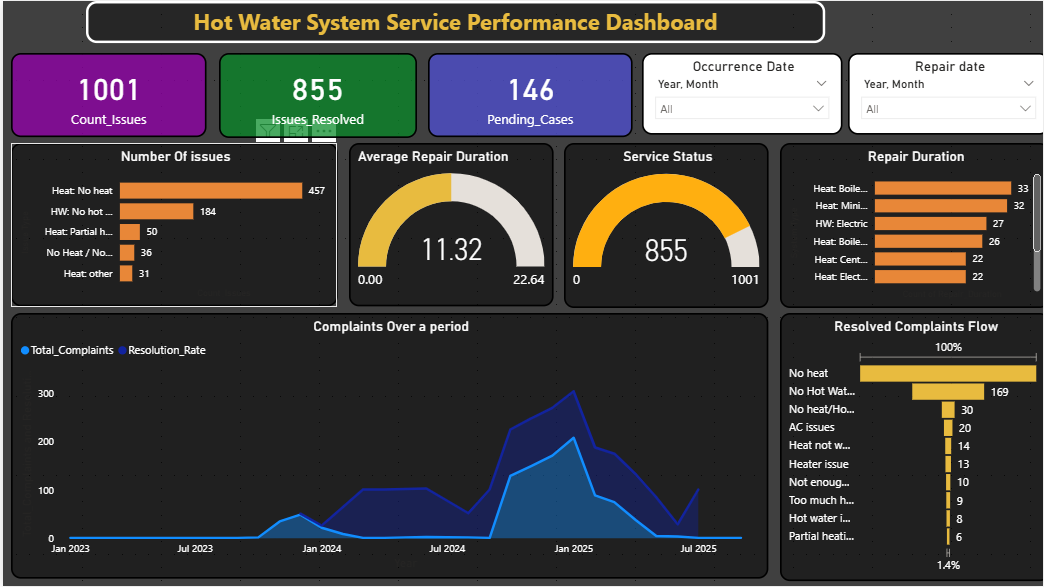Click the 'Heat: No heat' bar with 457
1044x587 pixels.
[210, 190]
